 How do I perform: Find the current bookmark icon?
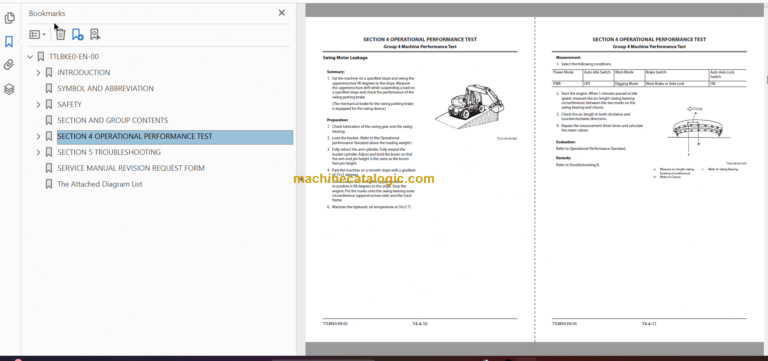[x=95, y=34]
